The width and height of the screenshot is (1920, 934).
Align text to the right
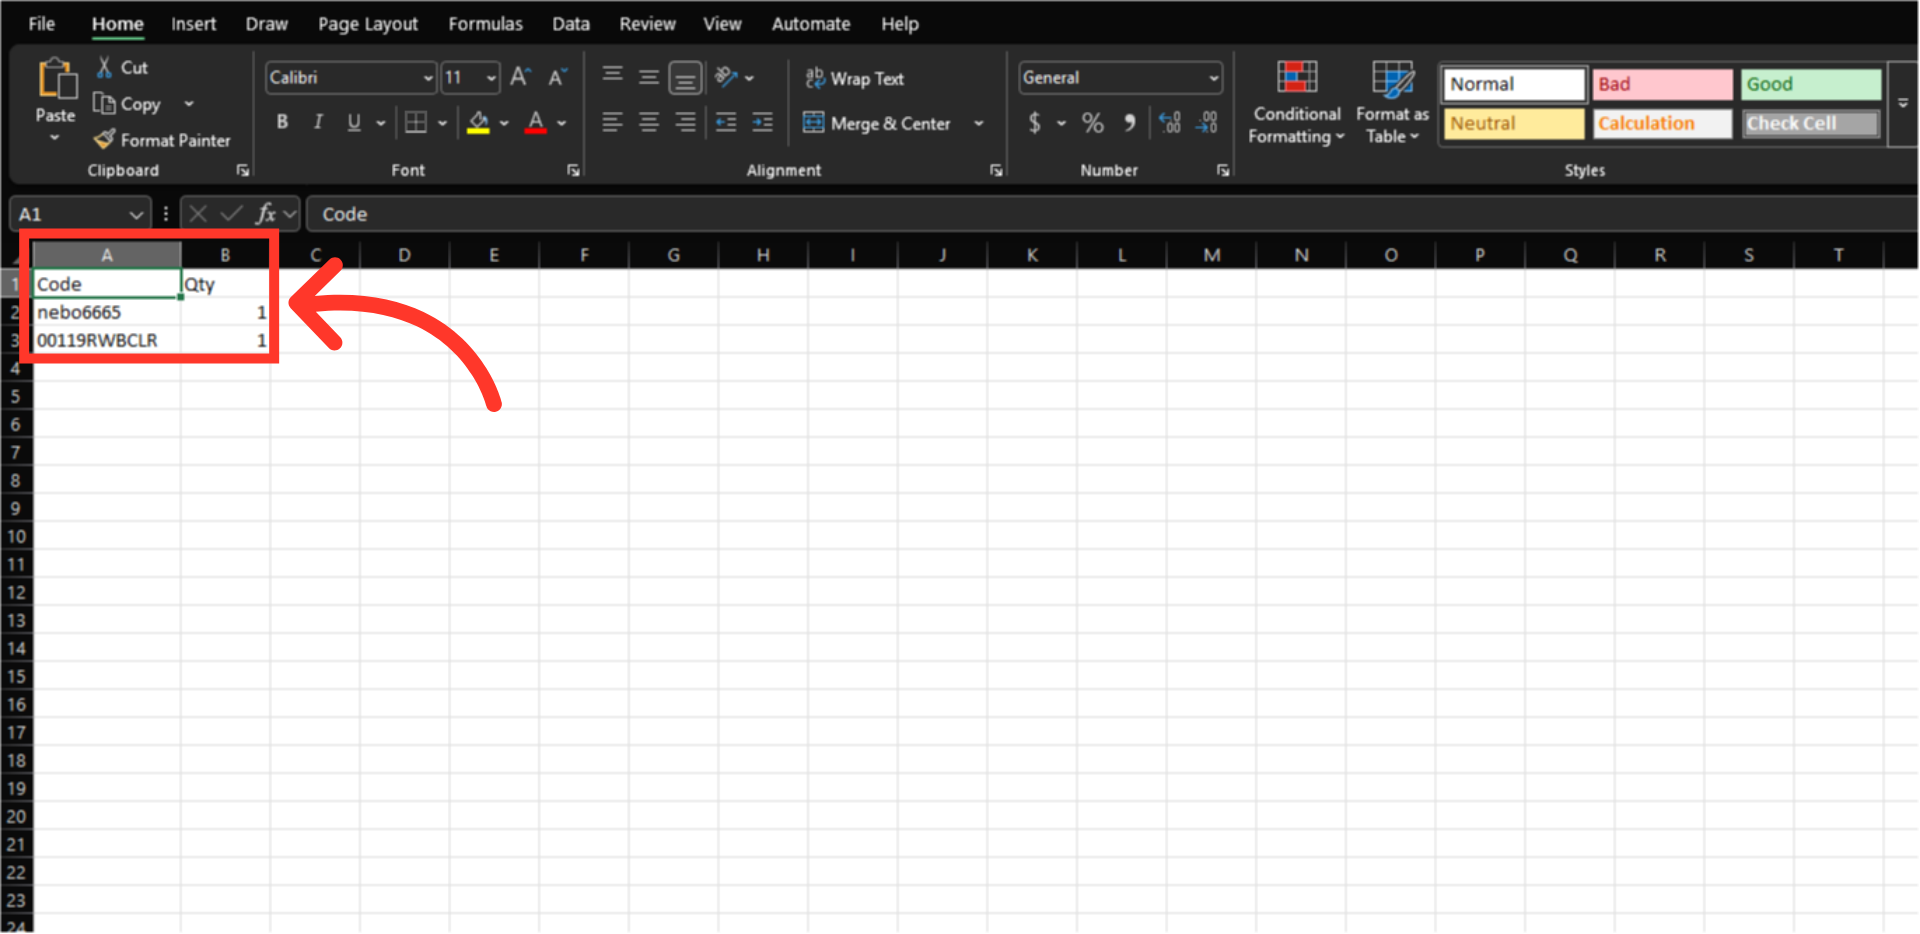685,122
